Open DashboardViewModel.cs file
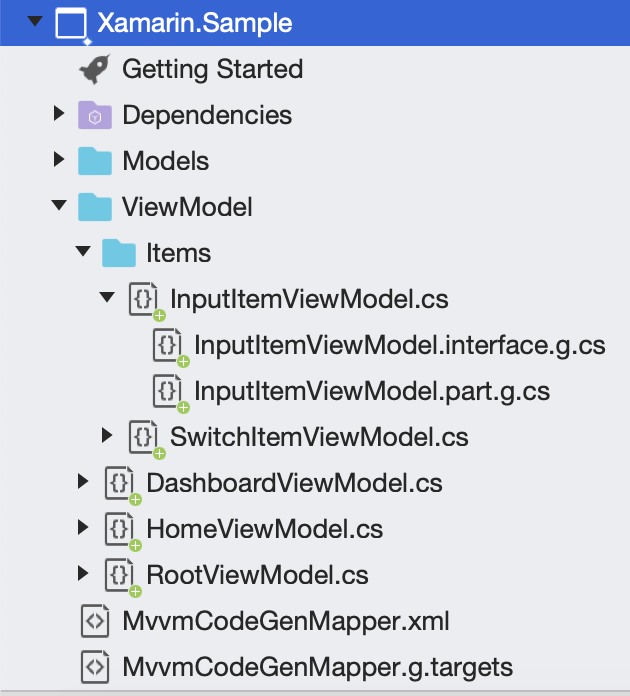Image resolution: width=630 pixels, height=696 pixels. tap(294, 483)
